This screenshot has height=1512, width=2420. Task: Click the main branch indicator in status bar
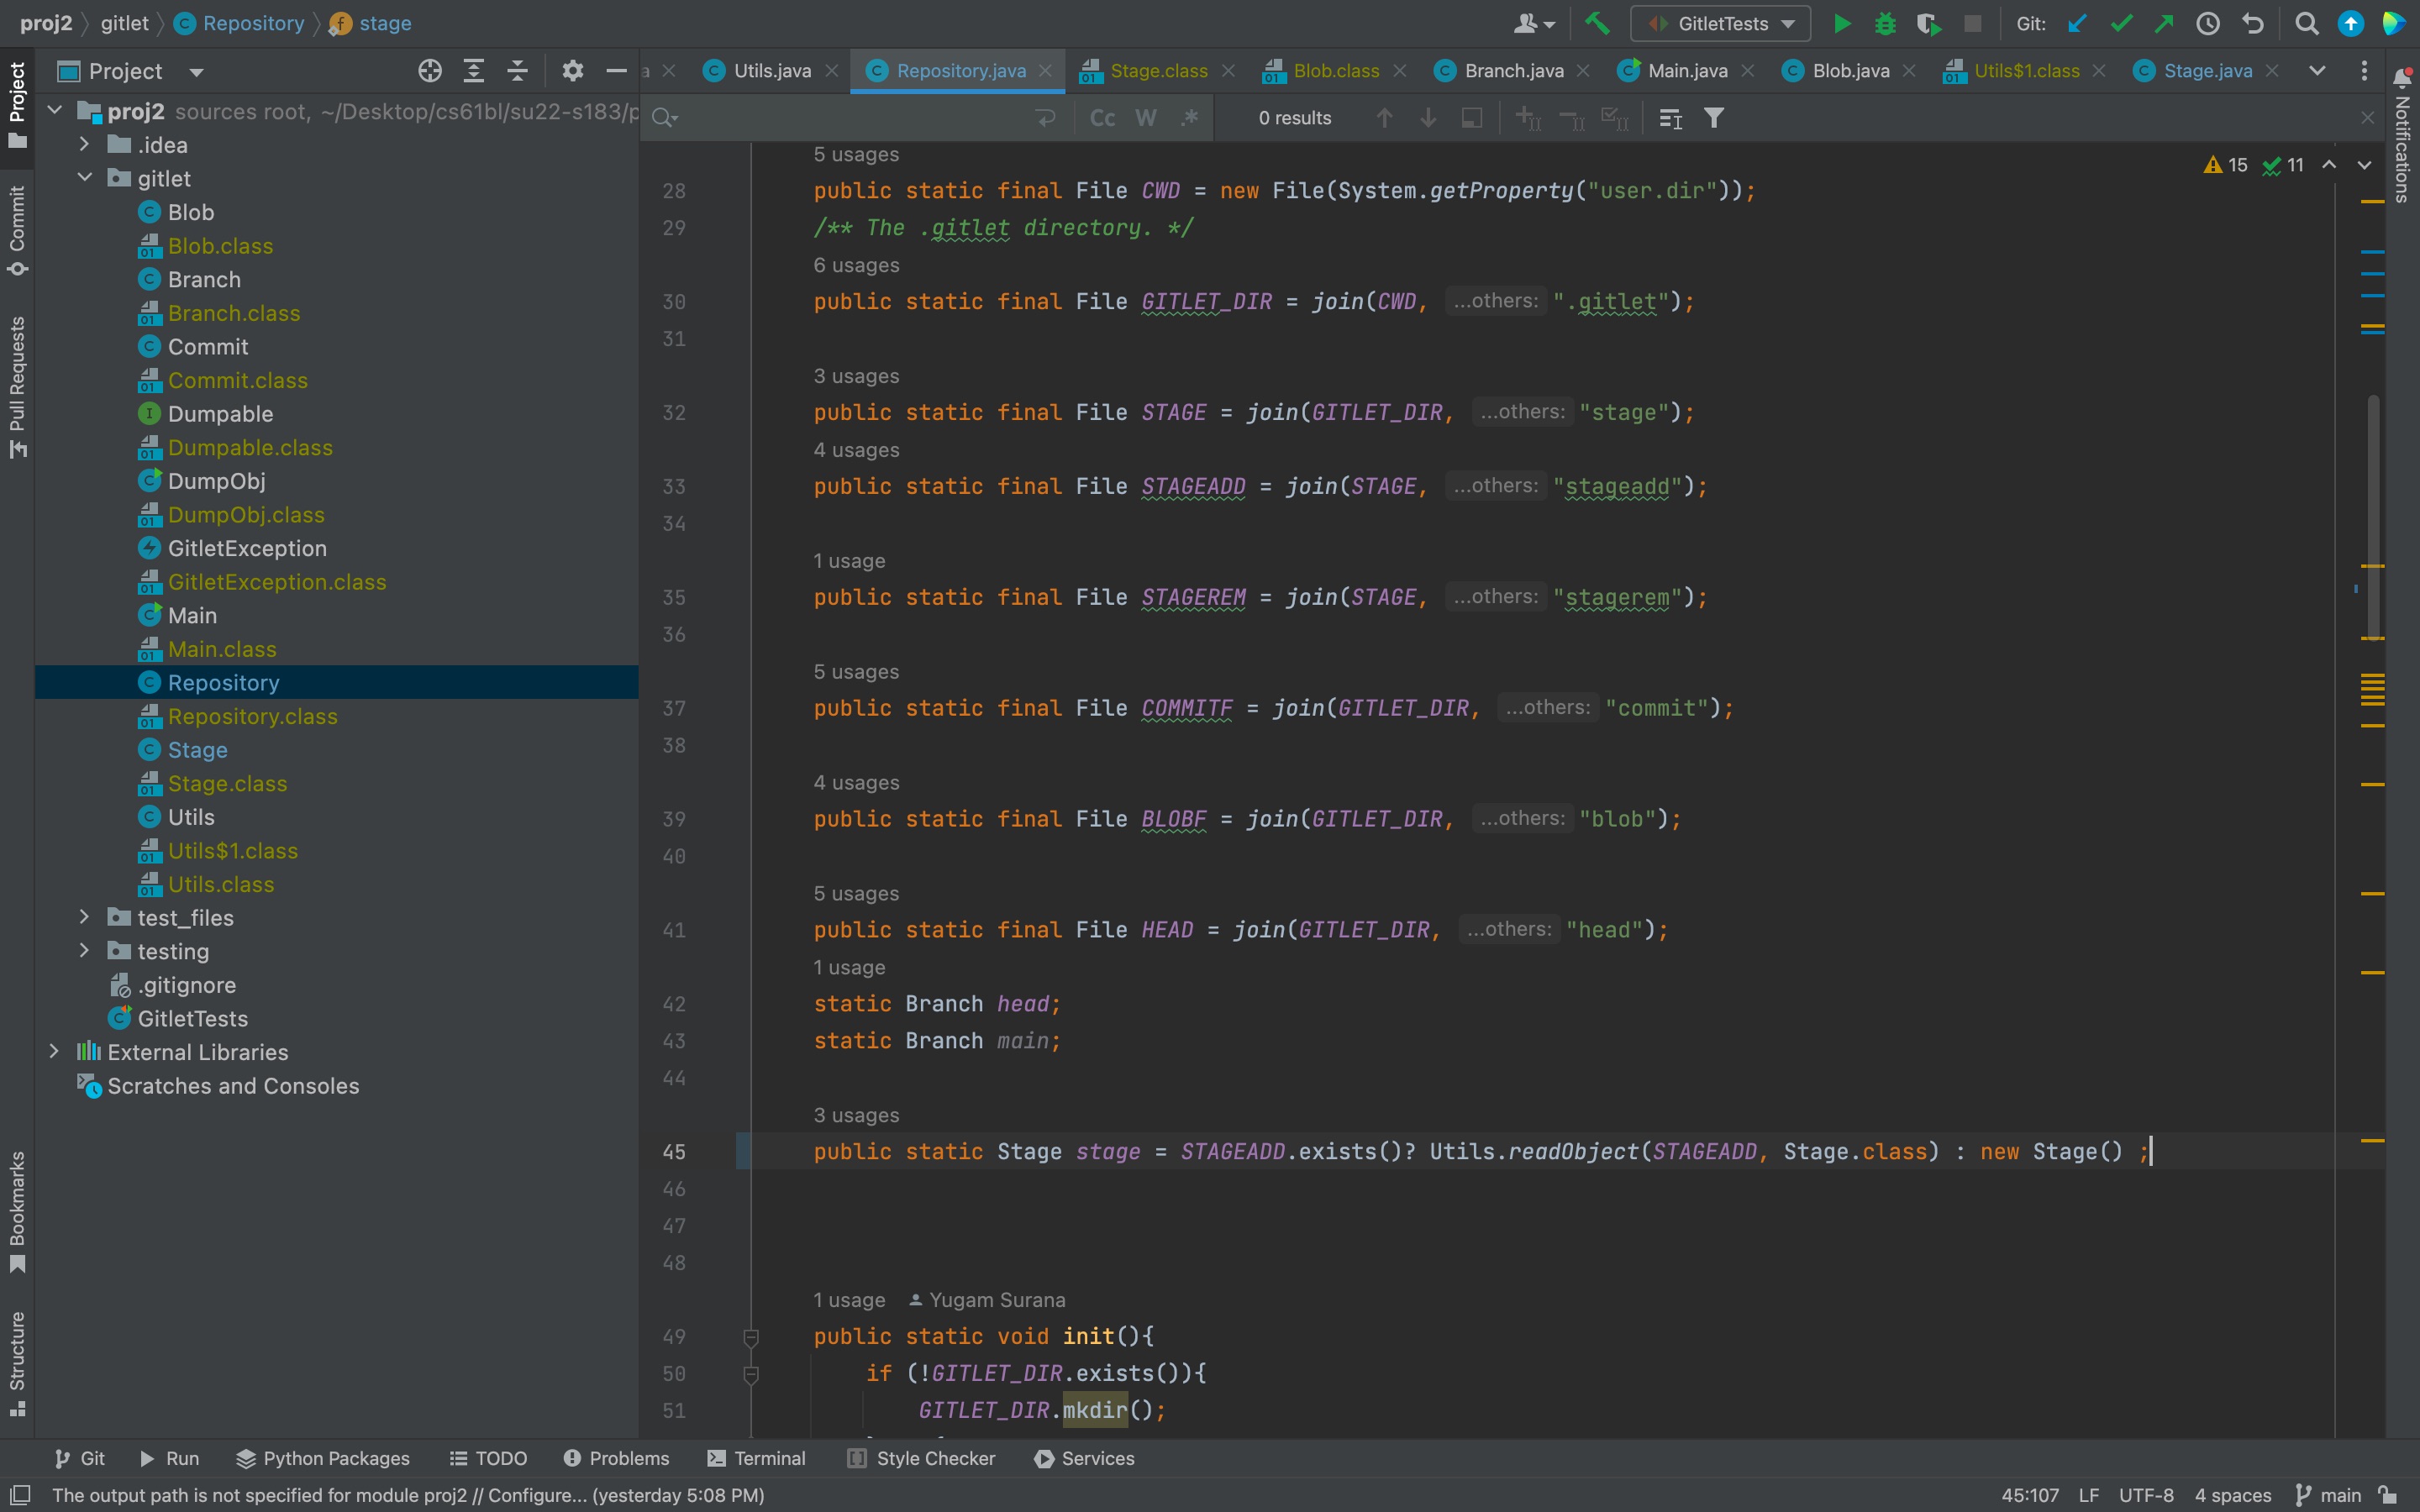click(x=2330, y=1495)
